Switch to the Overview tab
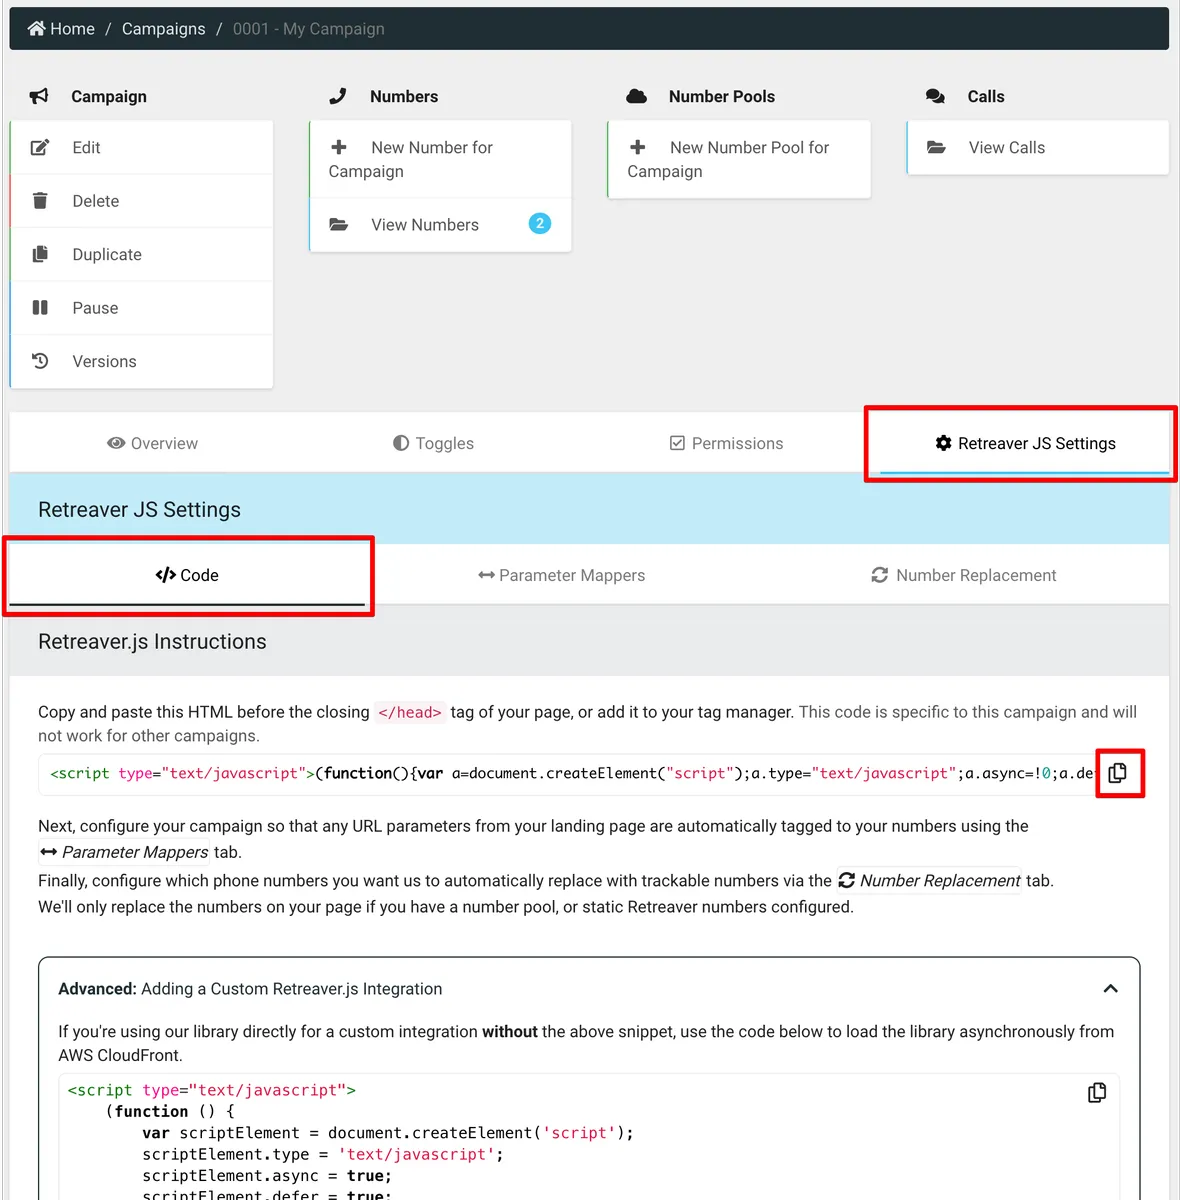 [153, 443]
